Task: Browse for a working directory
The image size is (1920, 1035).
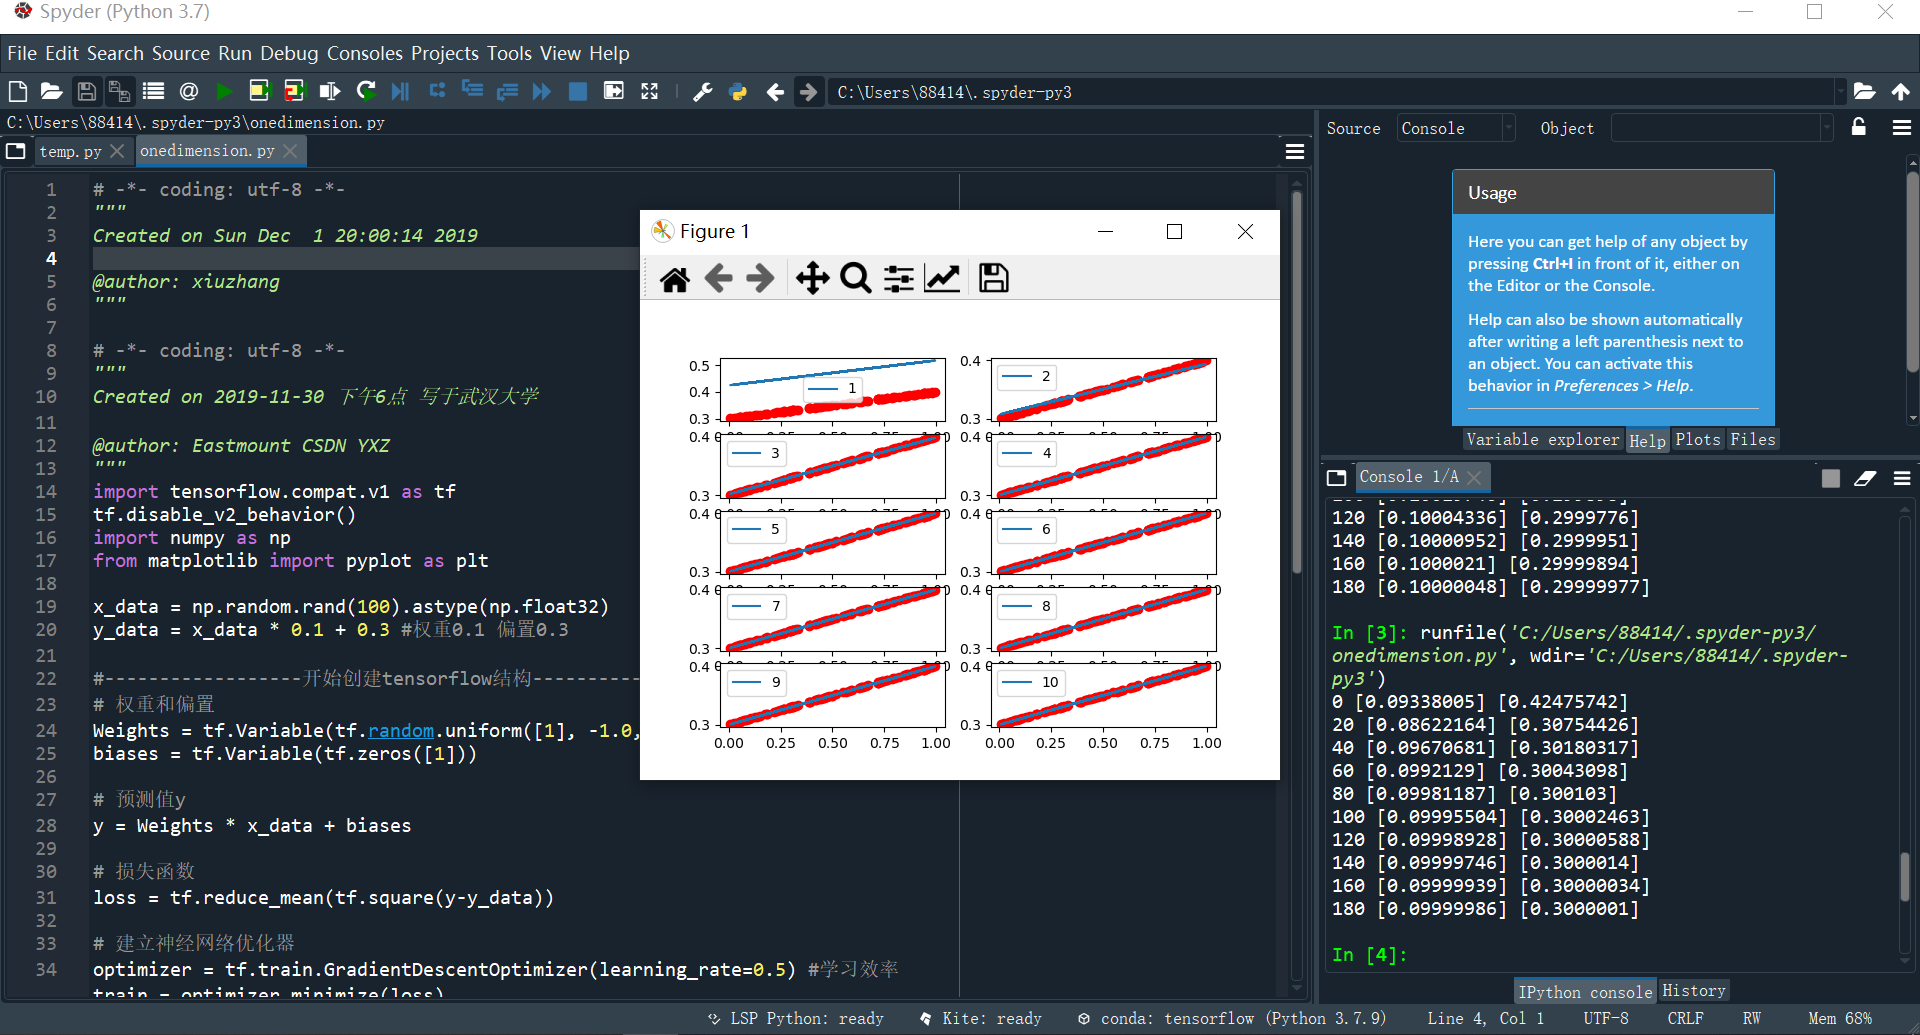Action: click(1864, 92)
